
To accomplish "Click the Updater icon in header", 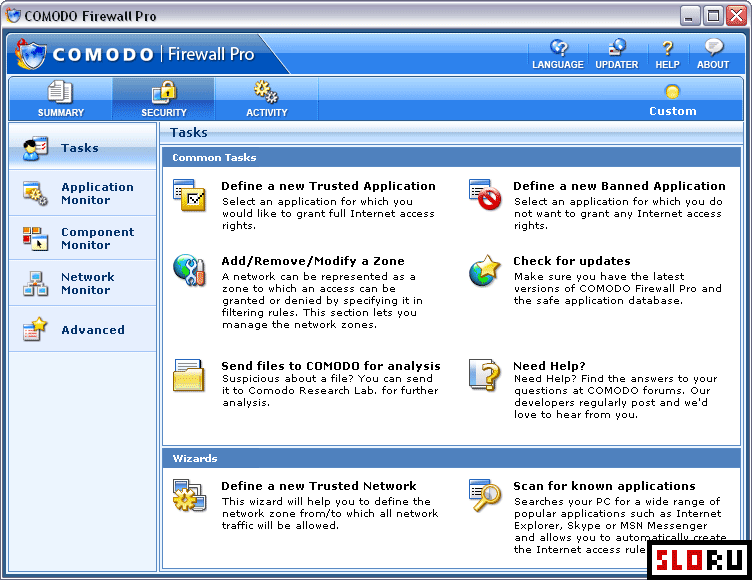I will (x=617, y=47).
